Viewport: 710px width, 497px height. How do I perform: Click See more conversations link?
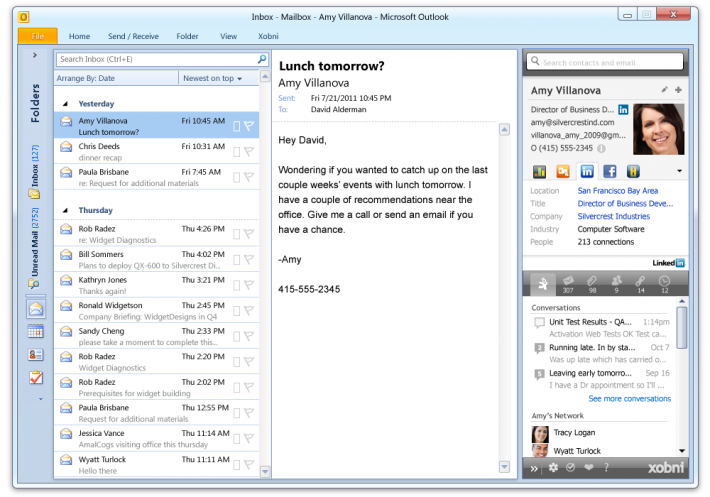pyautogui.click(x=629, y=399)
